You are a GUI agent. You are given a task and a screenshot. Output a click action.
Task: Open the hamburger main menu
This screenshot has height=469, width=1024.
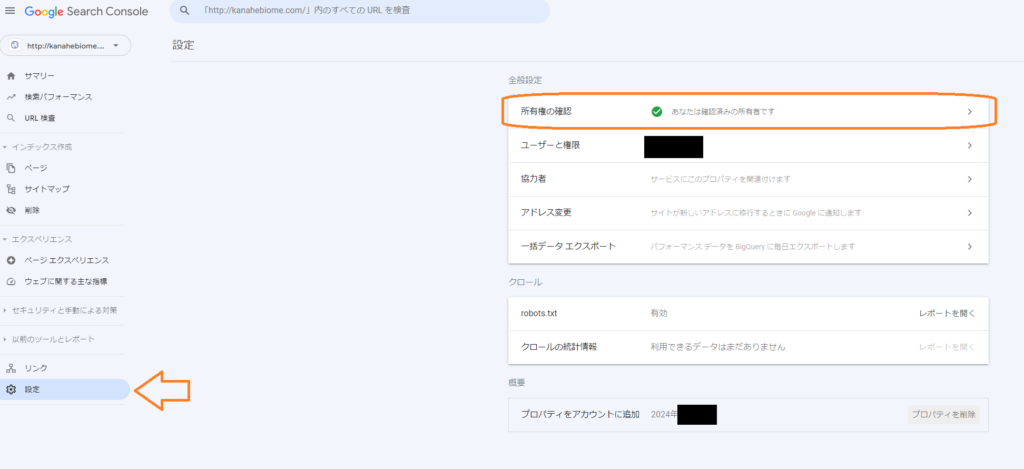coord(10,10)
